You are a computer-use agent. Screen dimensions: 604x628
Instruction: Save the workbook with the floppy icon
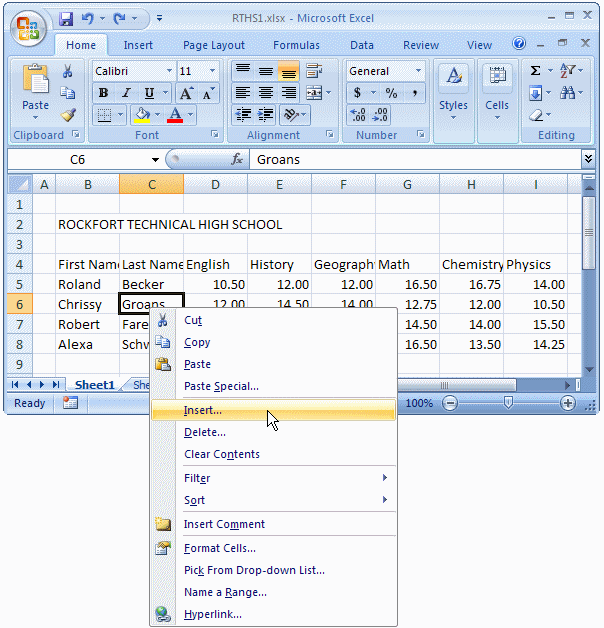pos(66,18)
